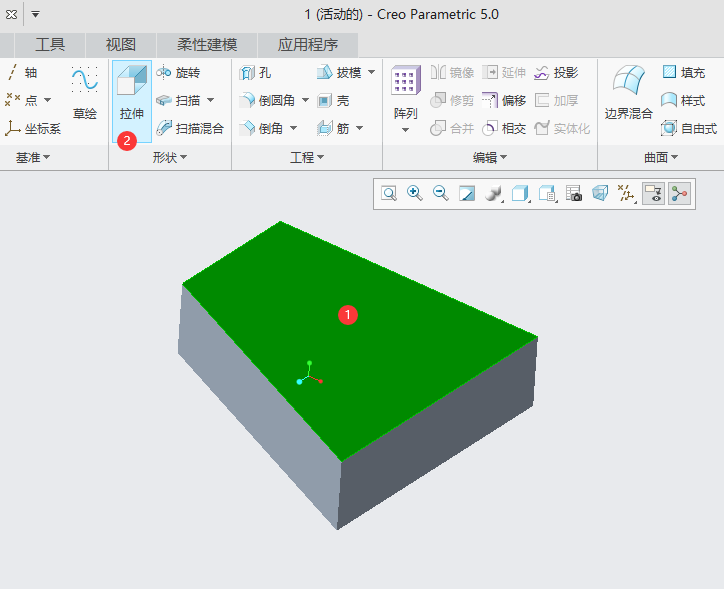Click the view capture camera icon
The height and width of the screenshot is (589, 724).
[x=573, y=193]
